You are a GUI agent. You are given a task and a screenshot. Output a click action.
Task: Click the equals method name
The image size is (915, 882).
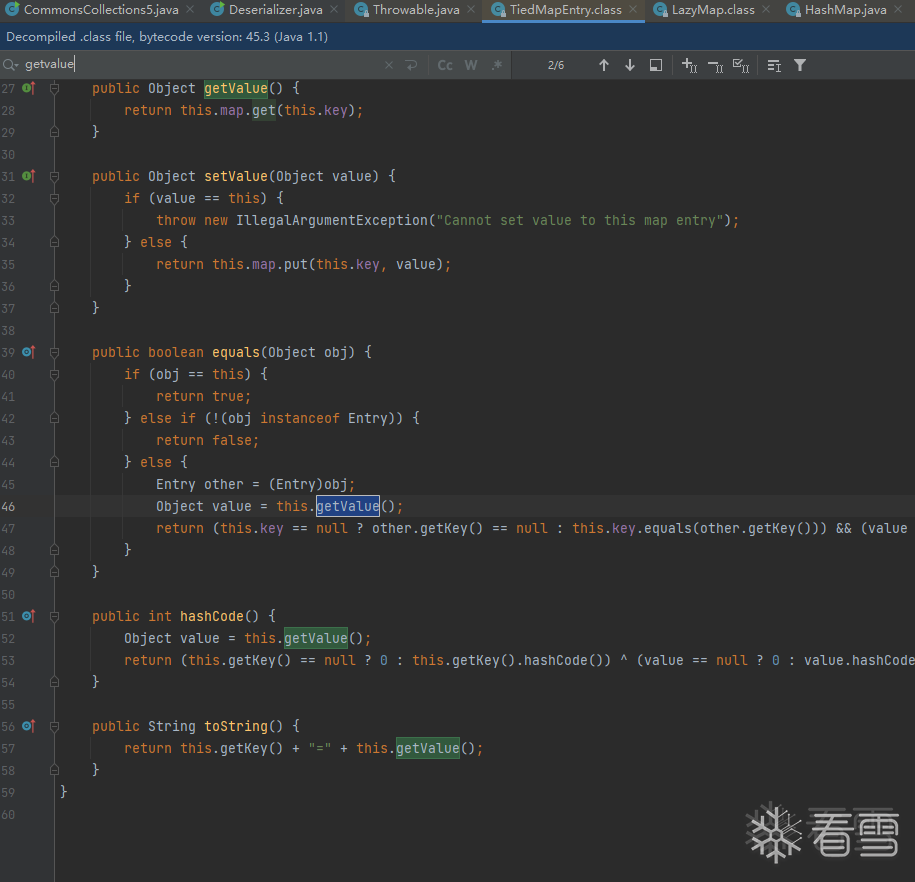click(236, 352)
